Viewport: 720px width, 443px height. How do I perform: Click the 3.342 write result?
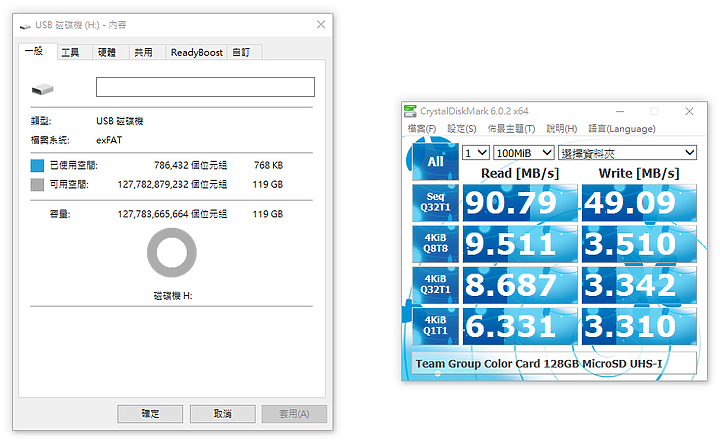coord(639,285)
